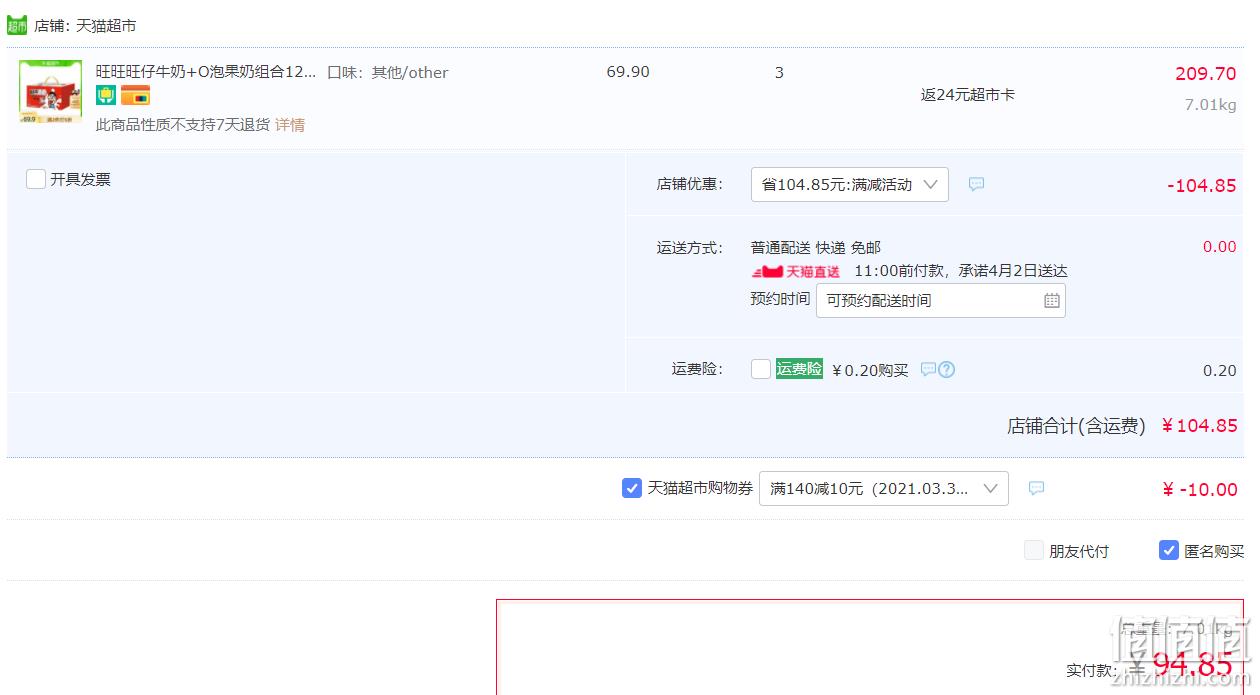Viewport: 1260px width, 695px height.
Task: Click the comment icon next to ¥0.20购买
Action: [928, 370]
